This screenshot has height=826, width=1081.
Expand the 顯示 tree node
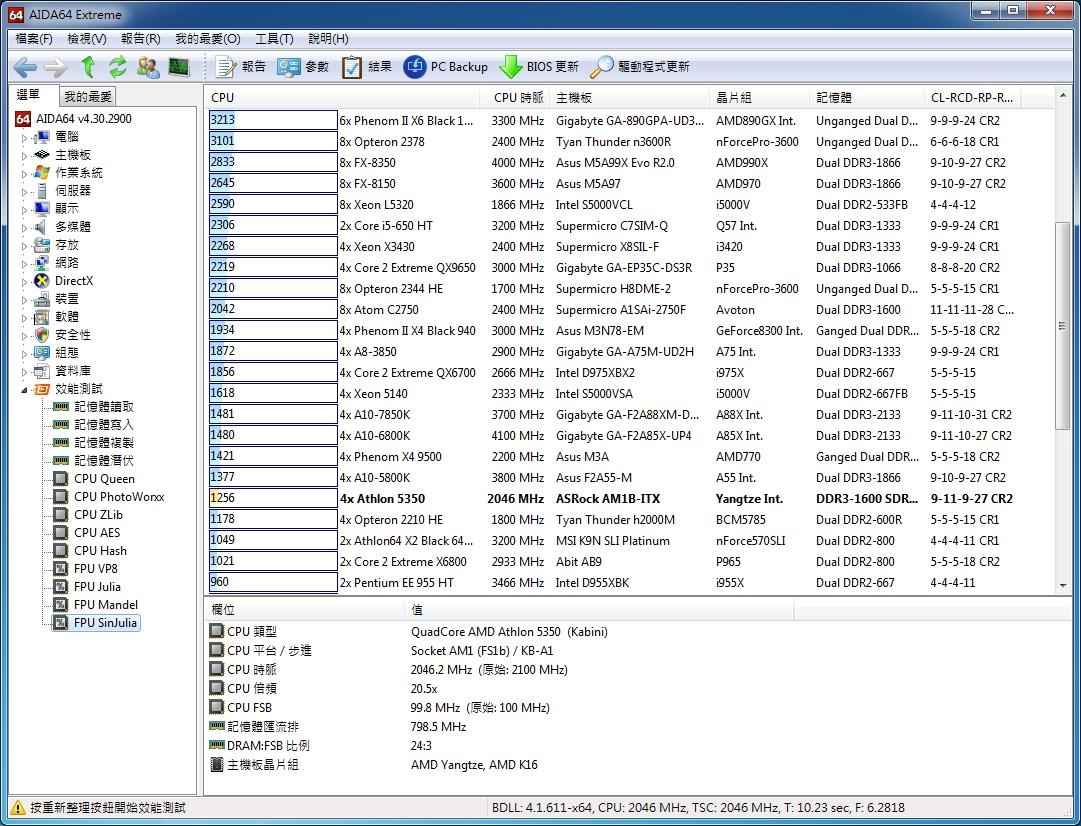[x=25, y=209]
